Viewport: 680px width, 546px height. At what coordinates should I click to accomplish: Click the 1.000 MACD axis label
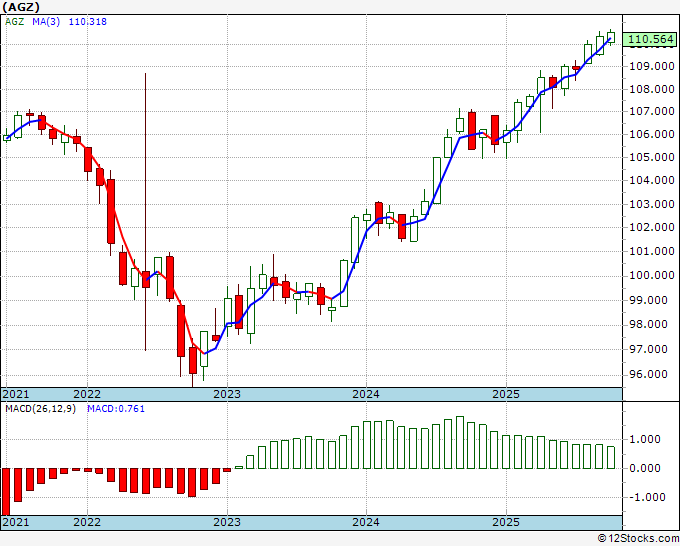click(645, 439)
